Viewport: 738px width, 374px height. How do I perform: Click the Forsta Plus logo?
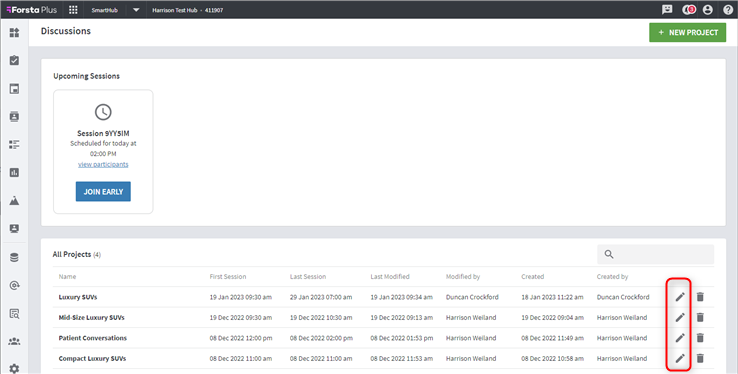pyautogui.click(x=32, y=10)
